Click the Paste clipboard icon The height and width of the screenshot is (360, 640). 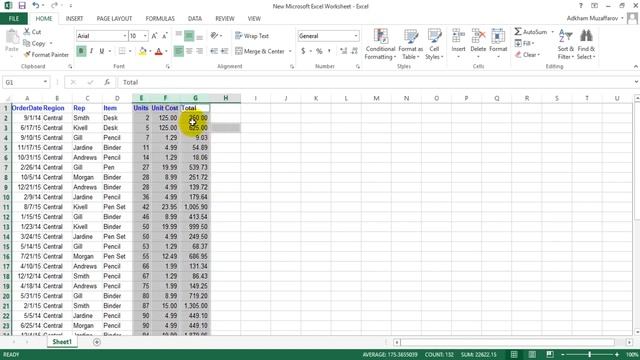(x=12, y=37)
